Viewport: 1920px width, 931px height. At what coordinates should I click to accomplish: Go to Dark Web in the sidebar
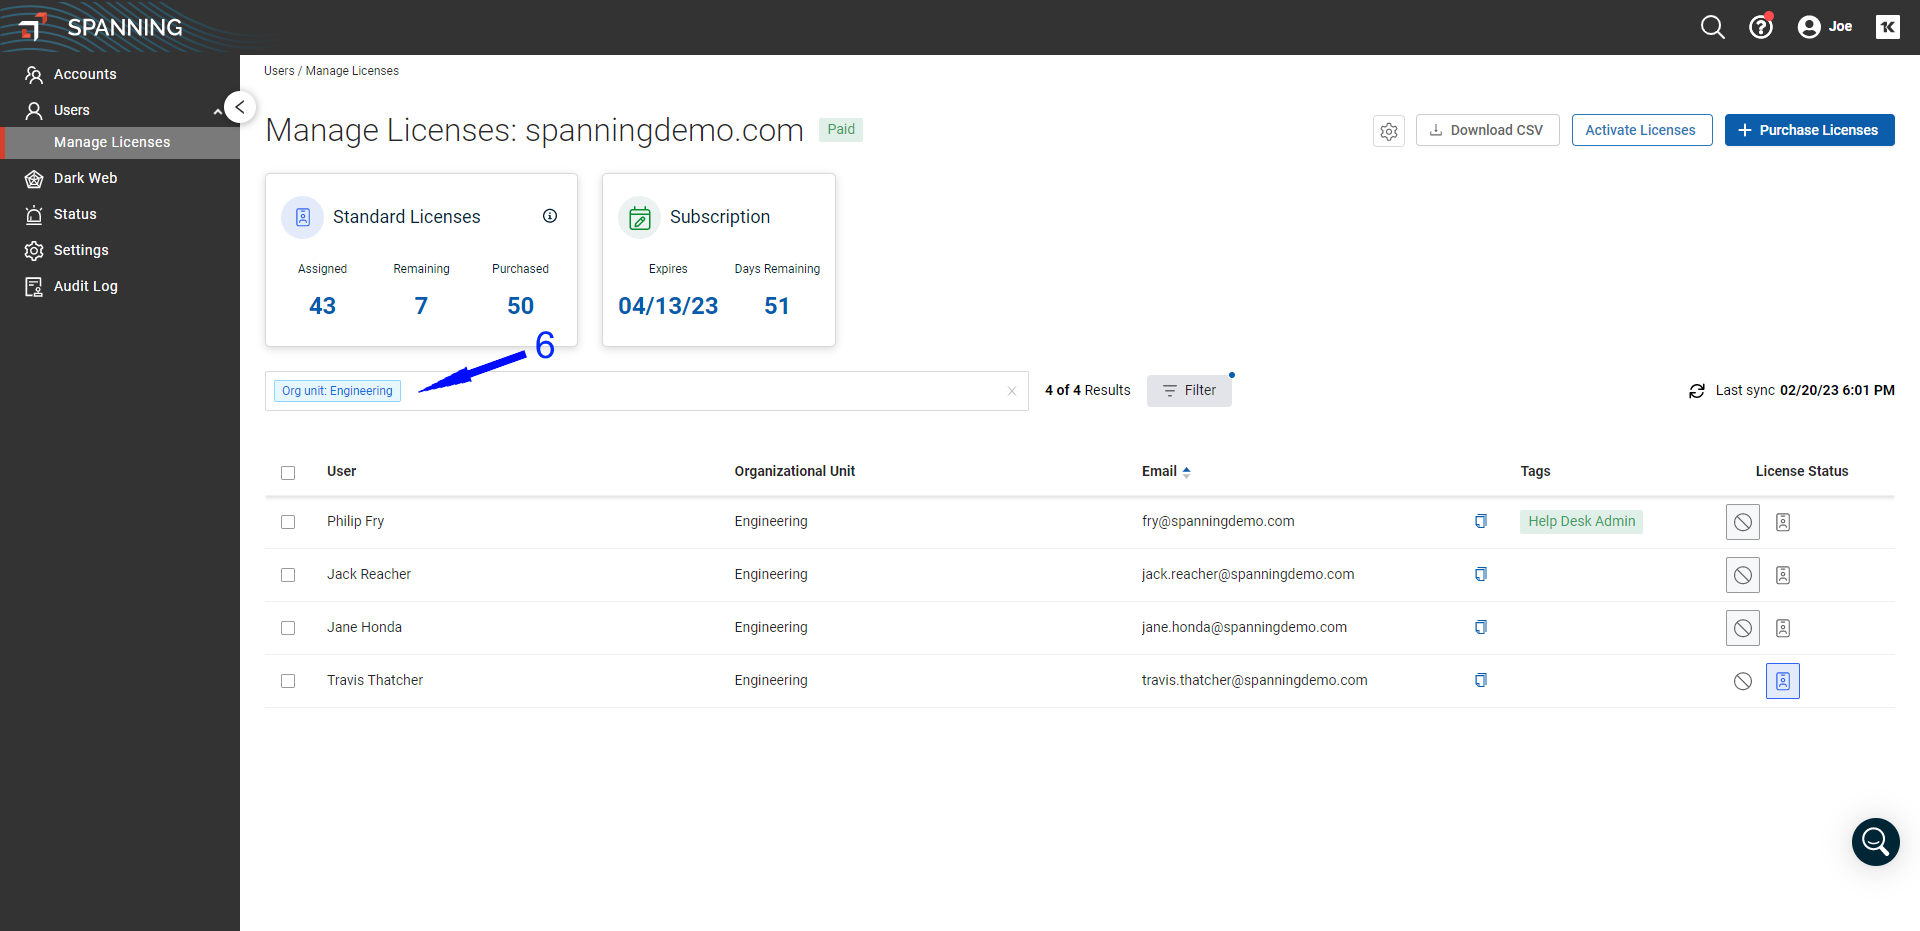[x=120, y=178]
